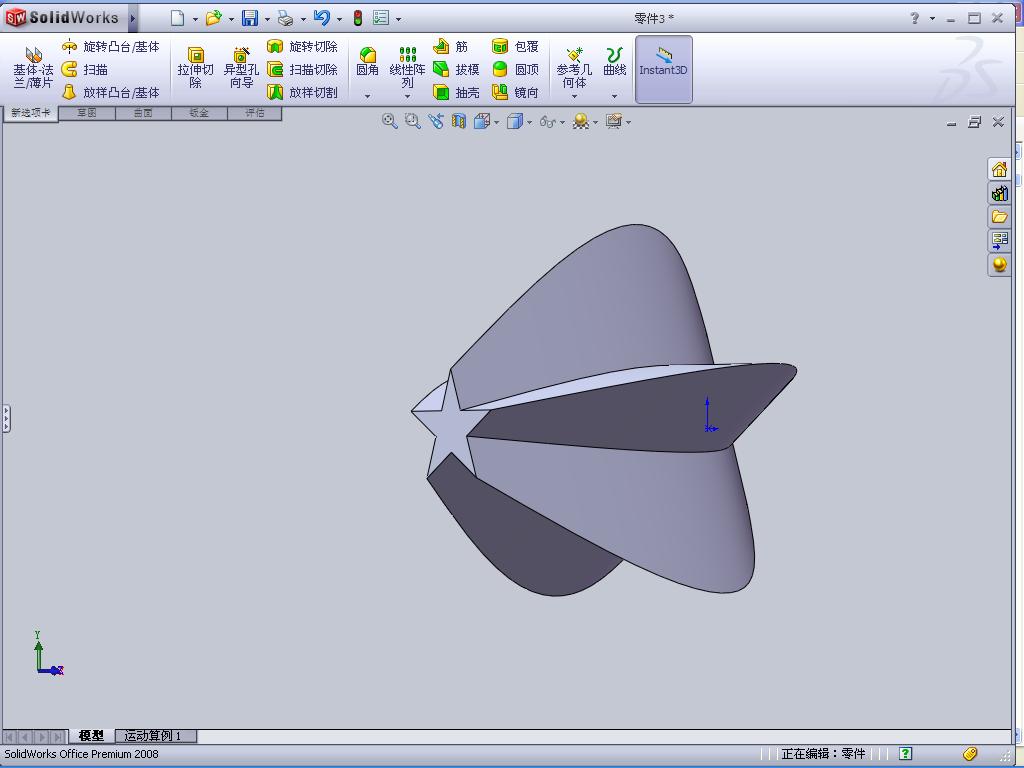Screen dimensions: 1024x768
Task: Toggle the Instant3D button
Action: [663, 69]
